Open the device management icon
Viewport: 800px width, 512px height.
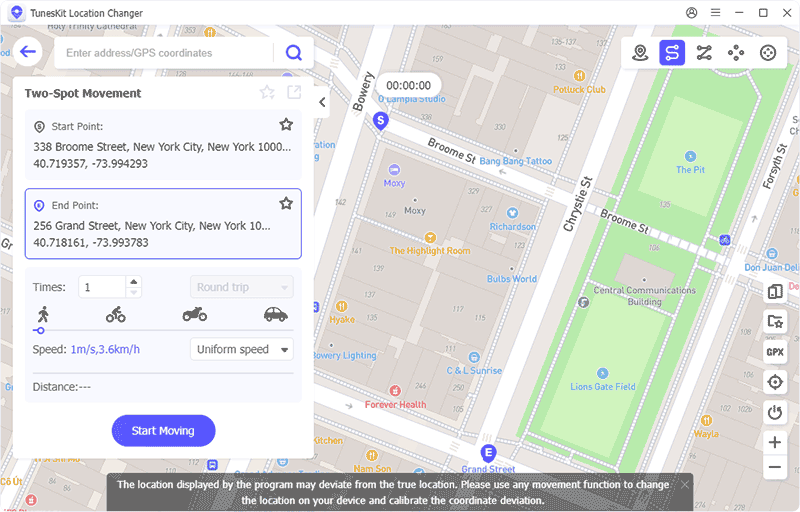point(775,292)
